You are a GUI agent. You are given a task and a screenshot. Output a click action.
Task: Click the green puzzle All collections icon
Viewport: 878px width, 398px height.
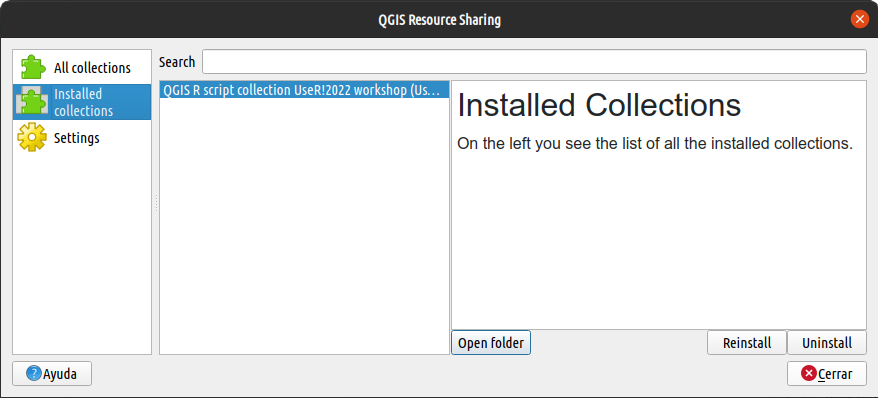pyautogui.click(x=33, y=67)
